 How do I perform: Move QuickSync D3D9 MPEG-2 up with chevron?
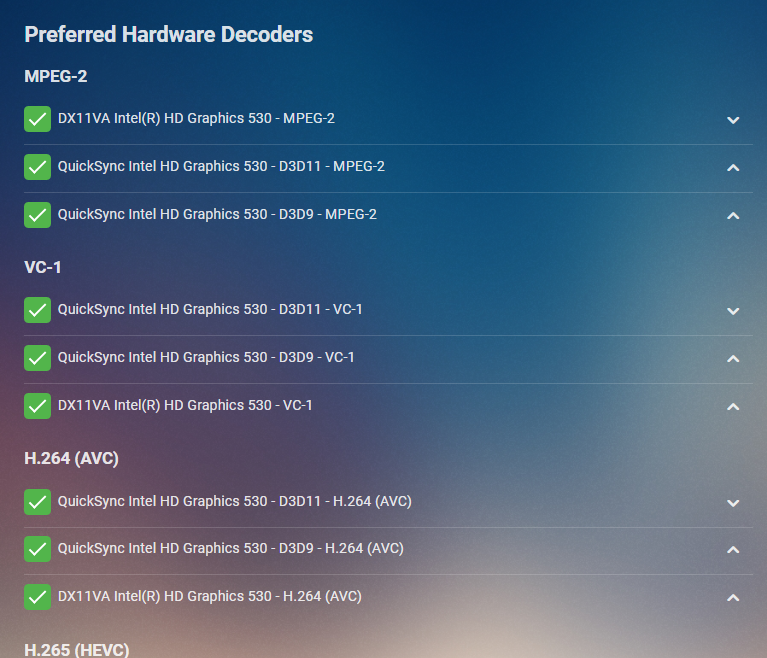733,216
